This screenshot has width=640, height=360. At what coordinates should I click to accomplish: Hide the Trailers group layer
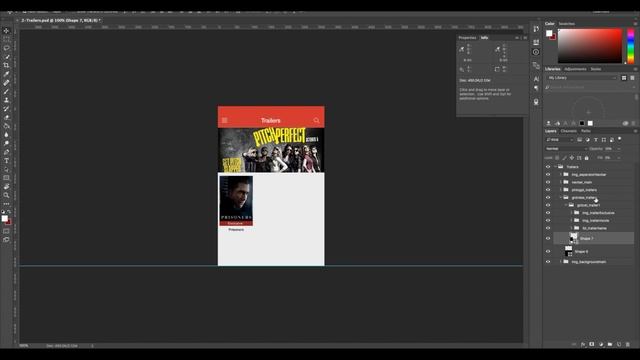tap(548, 167)
